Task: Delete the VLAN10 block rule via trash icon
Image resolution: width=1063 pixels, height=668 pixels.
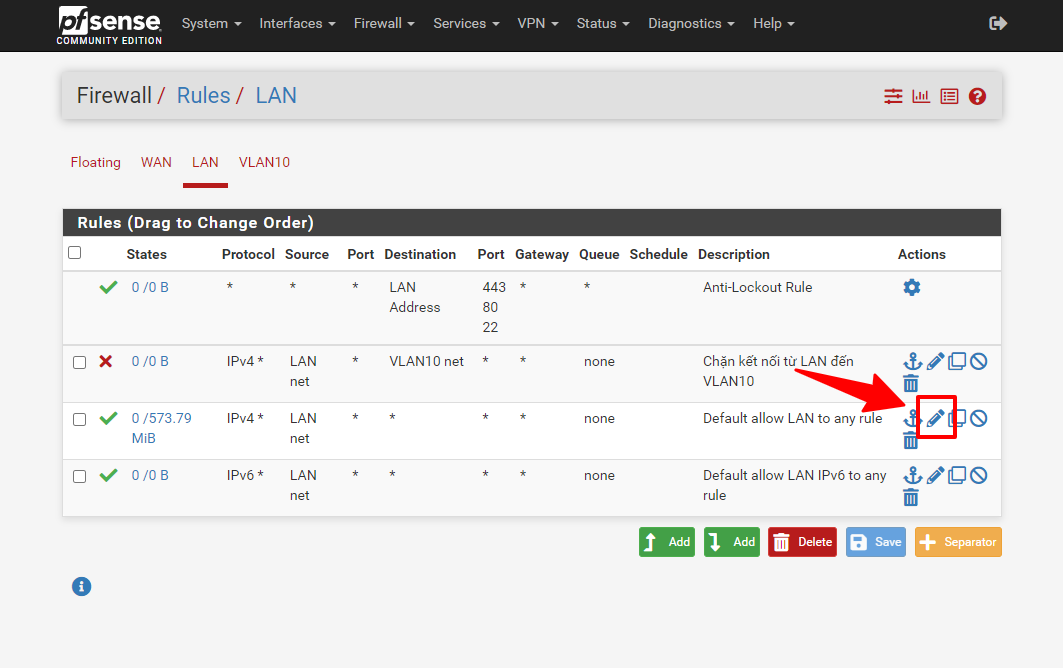Action: tap(911, 384)
